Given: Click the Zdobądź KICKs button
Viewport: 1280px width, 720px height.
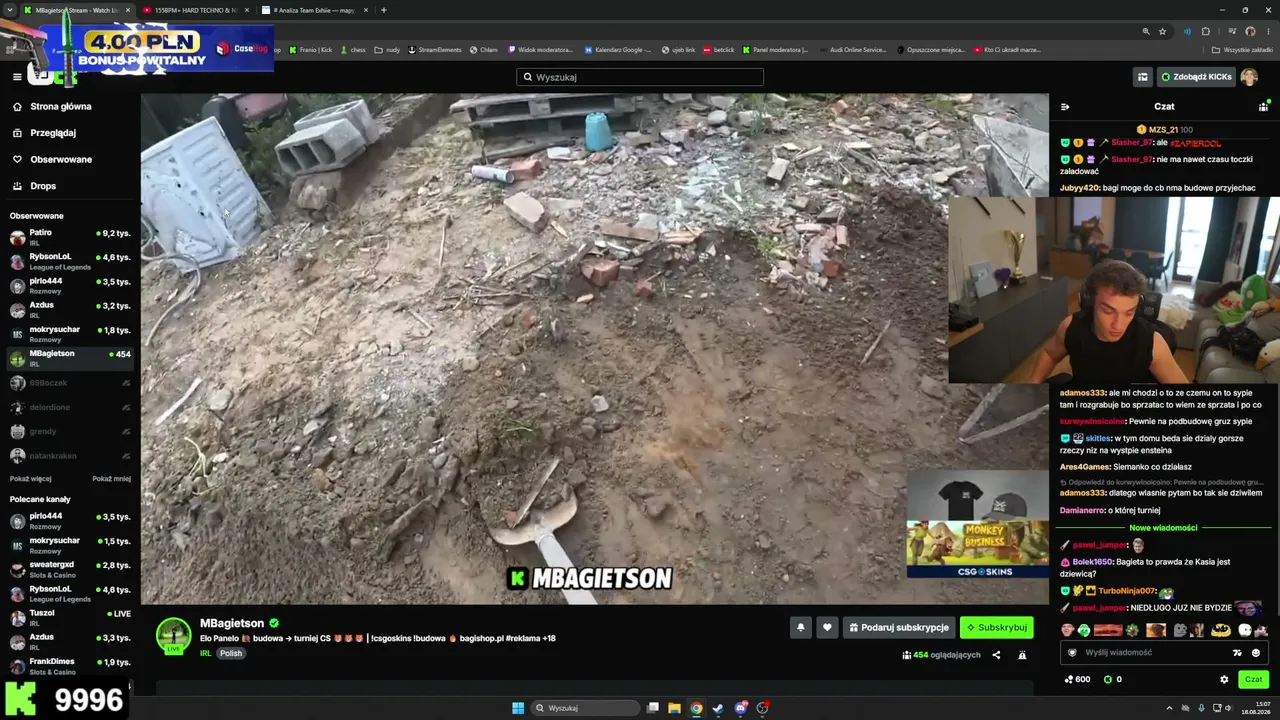Looking at the screenshot, I should click(1196, 77).
